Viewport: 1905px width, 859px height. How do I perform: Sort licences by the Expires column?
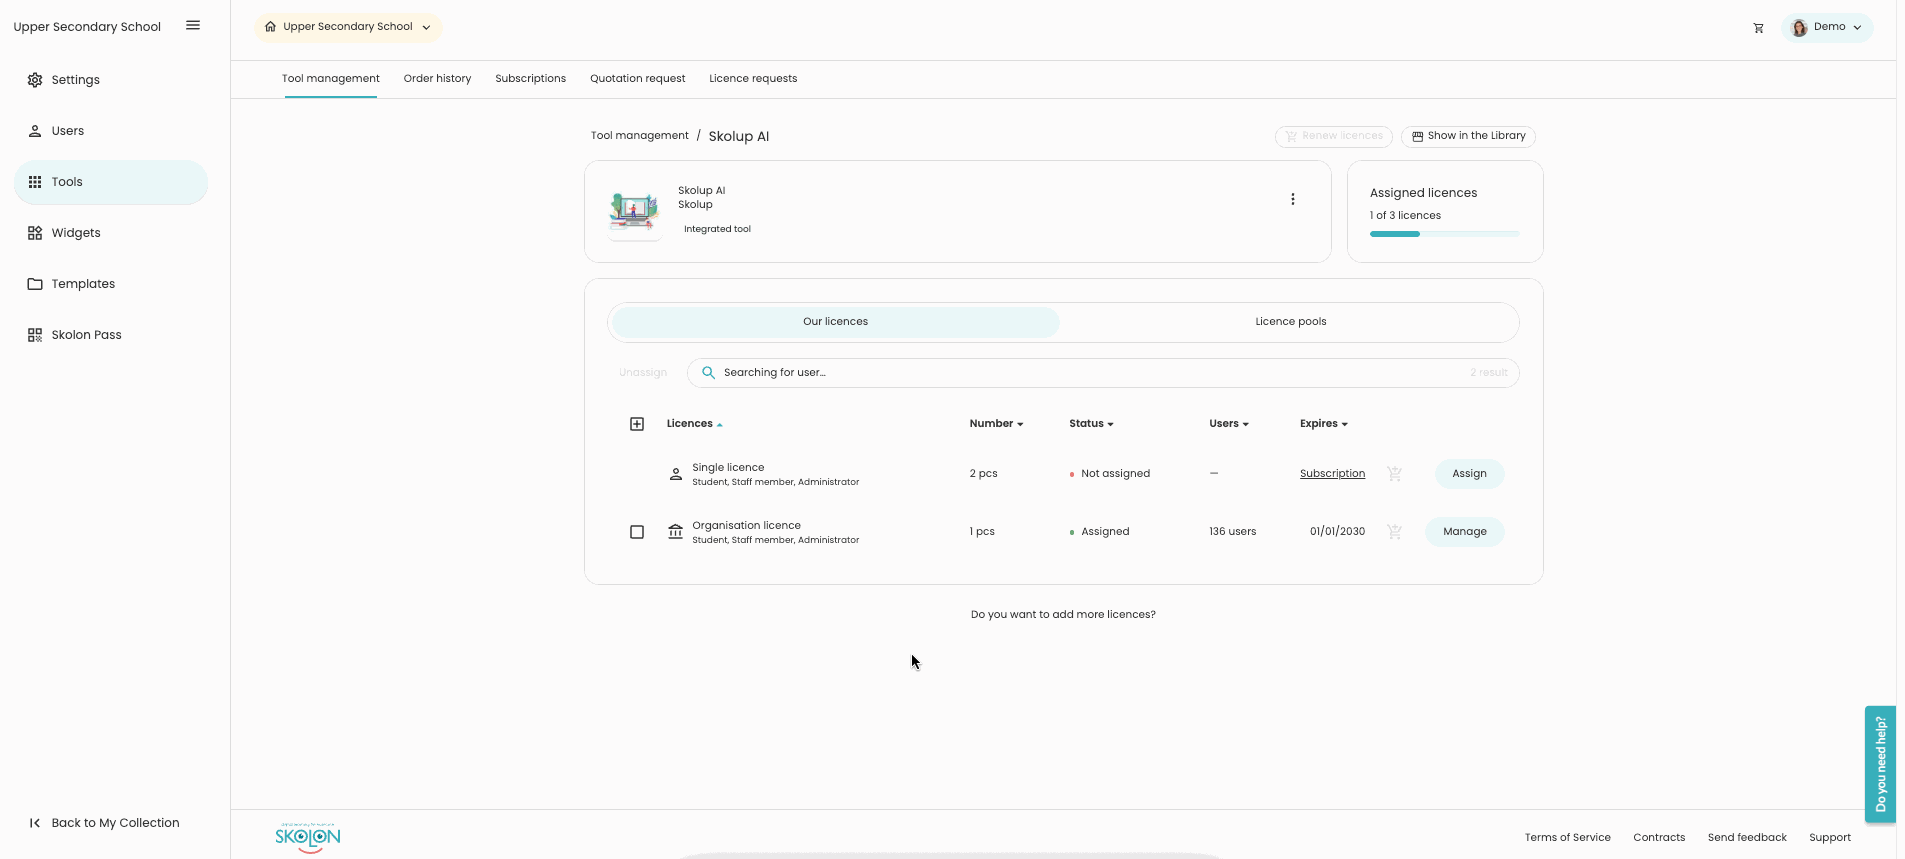coord(1323,424)
